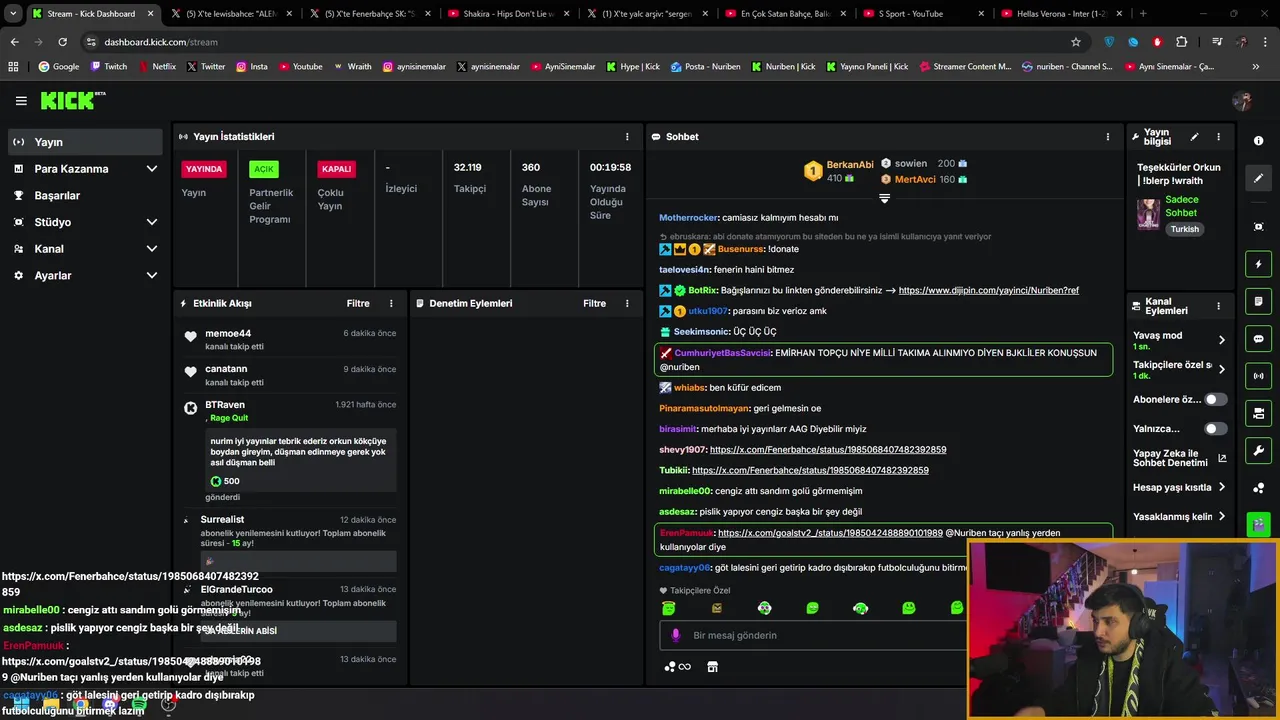Click the wrench icon in right sidebar

1258,450
